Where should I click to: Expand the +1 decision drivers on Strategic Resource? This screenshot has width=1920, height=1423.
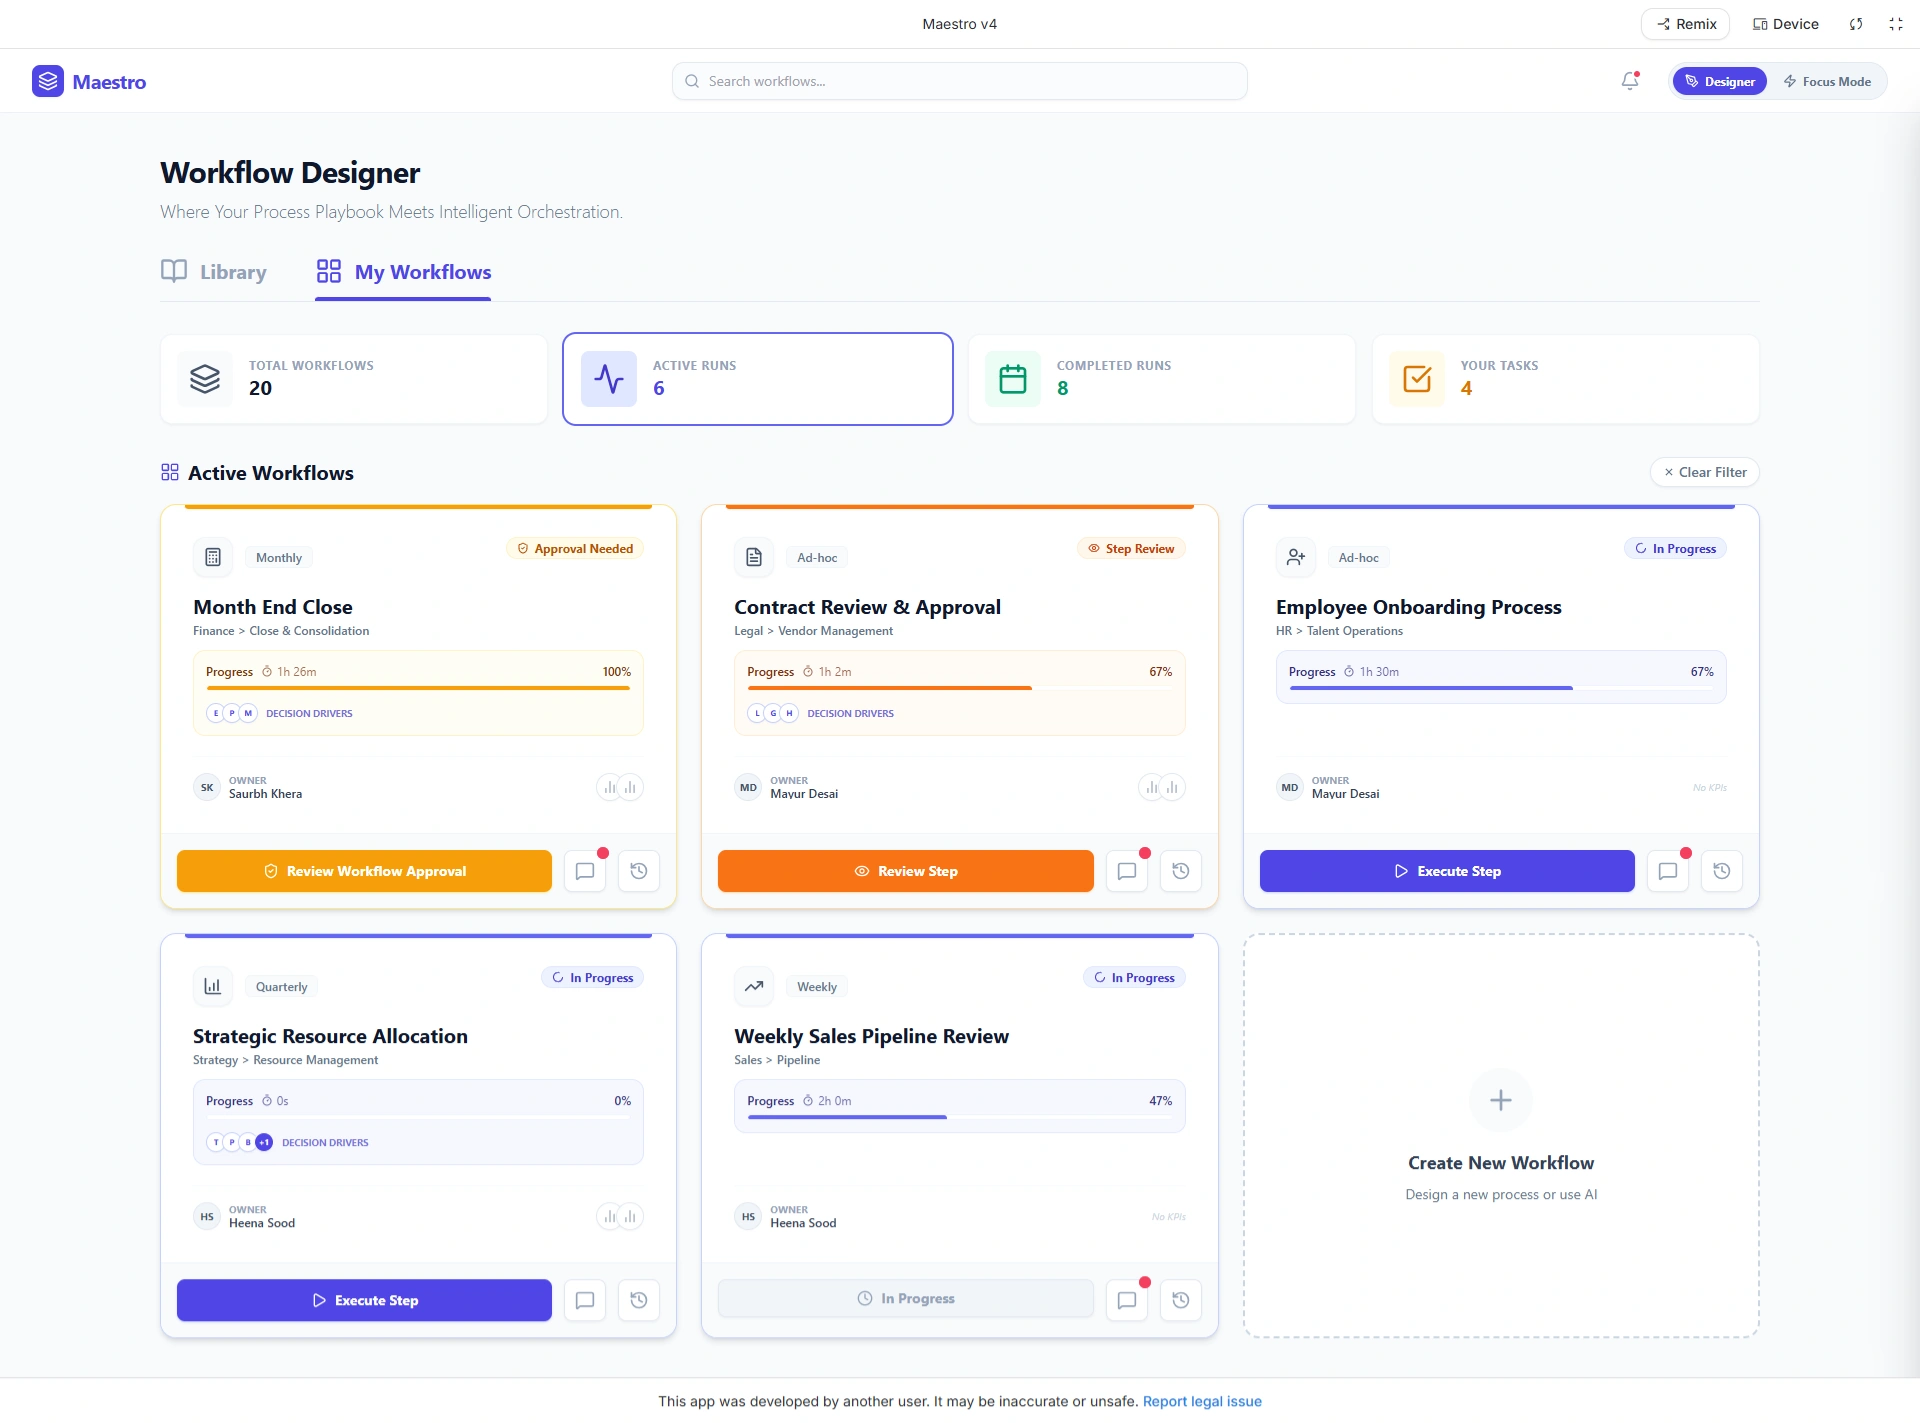tap(264, 1142)
